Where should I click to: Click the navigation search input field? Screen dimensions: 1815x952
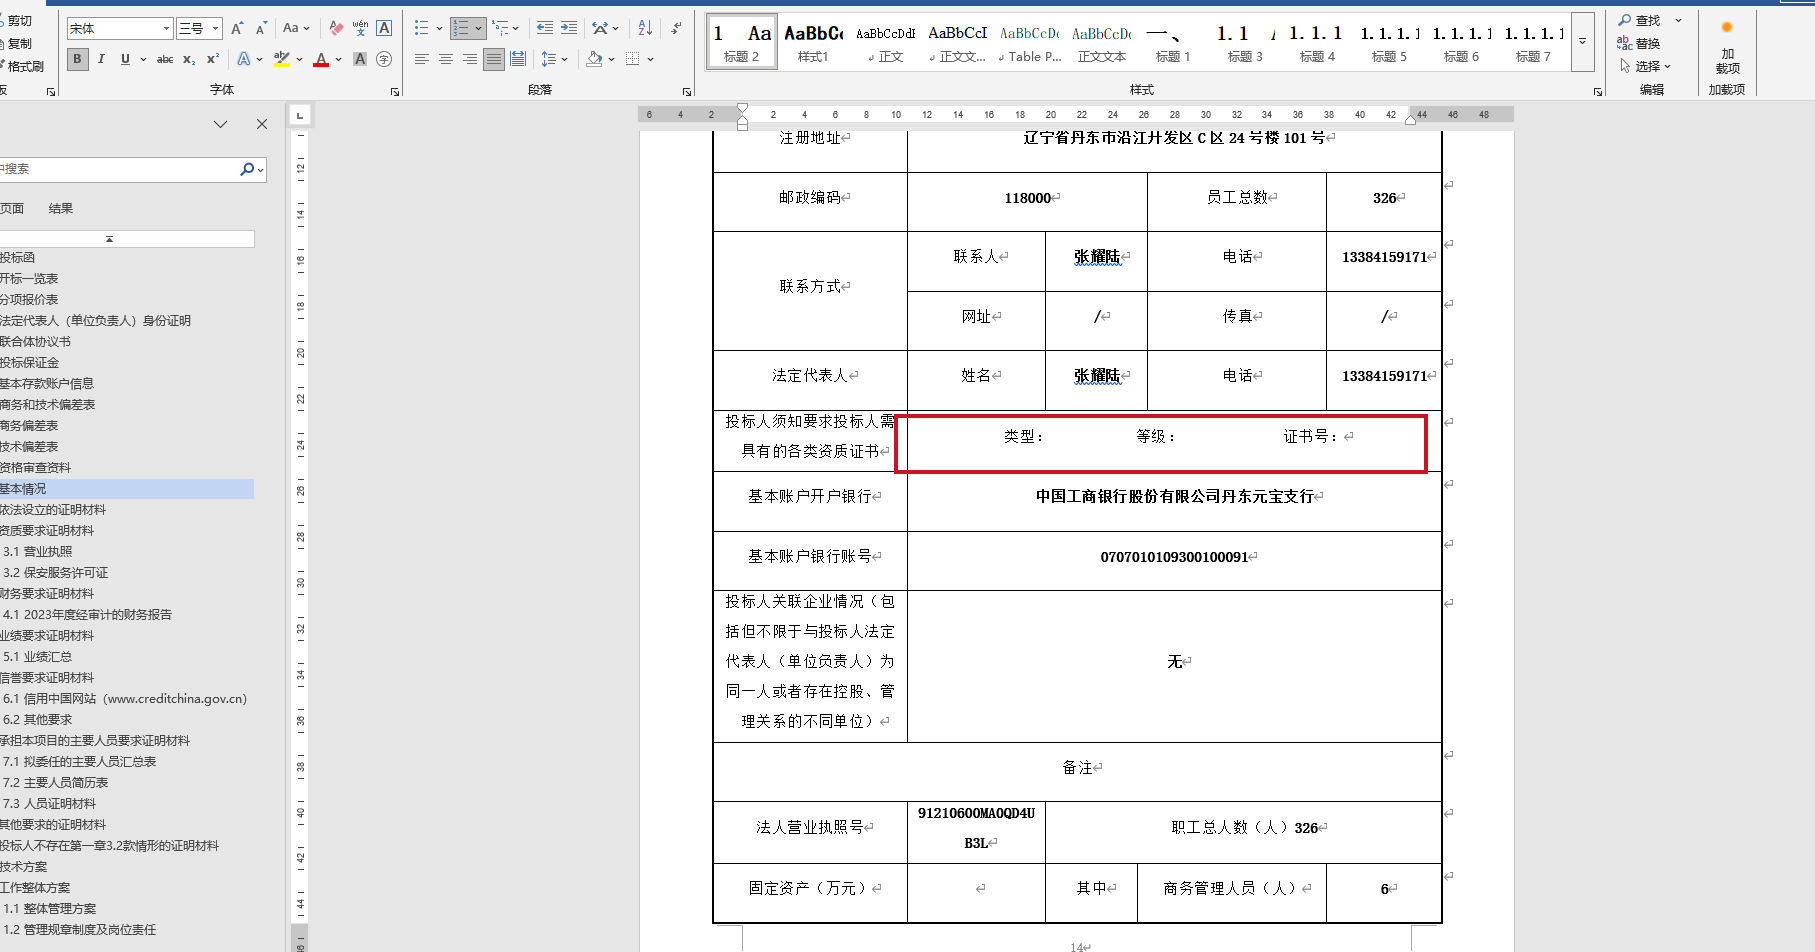tap(119, 169)
